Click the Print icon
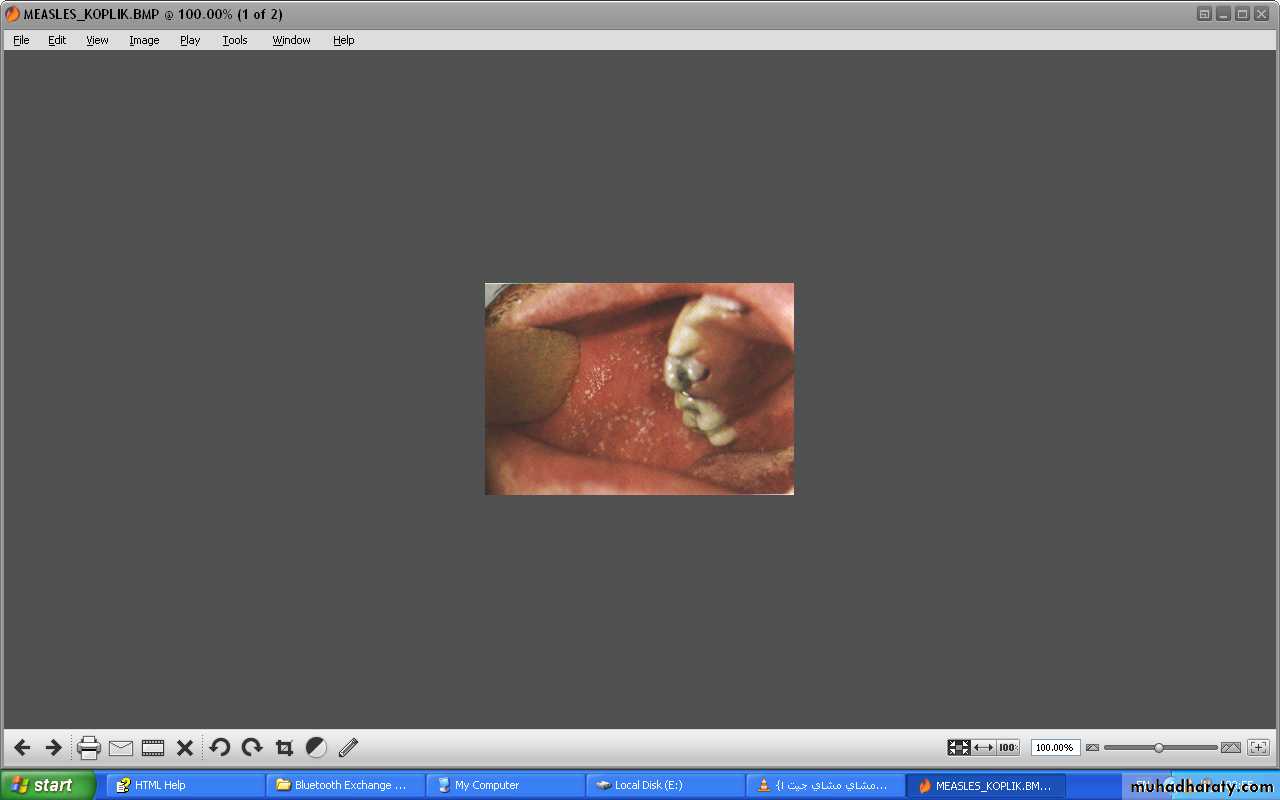The height and width of the screenshot is (800, 1280). [x=89, y=748]
